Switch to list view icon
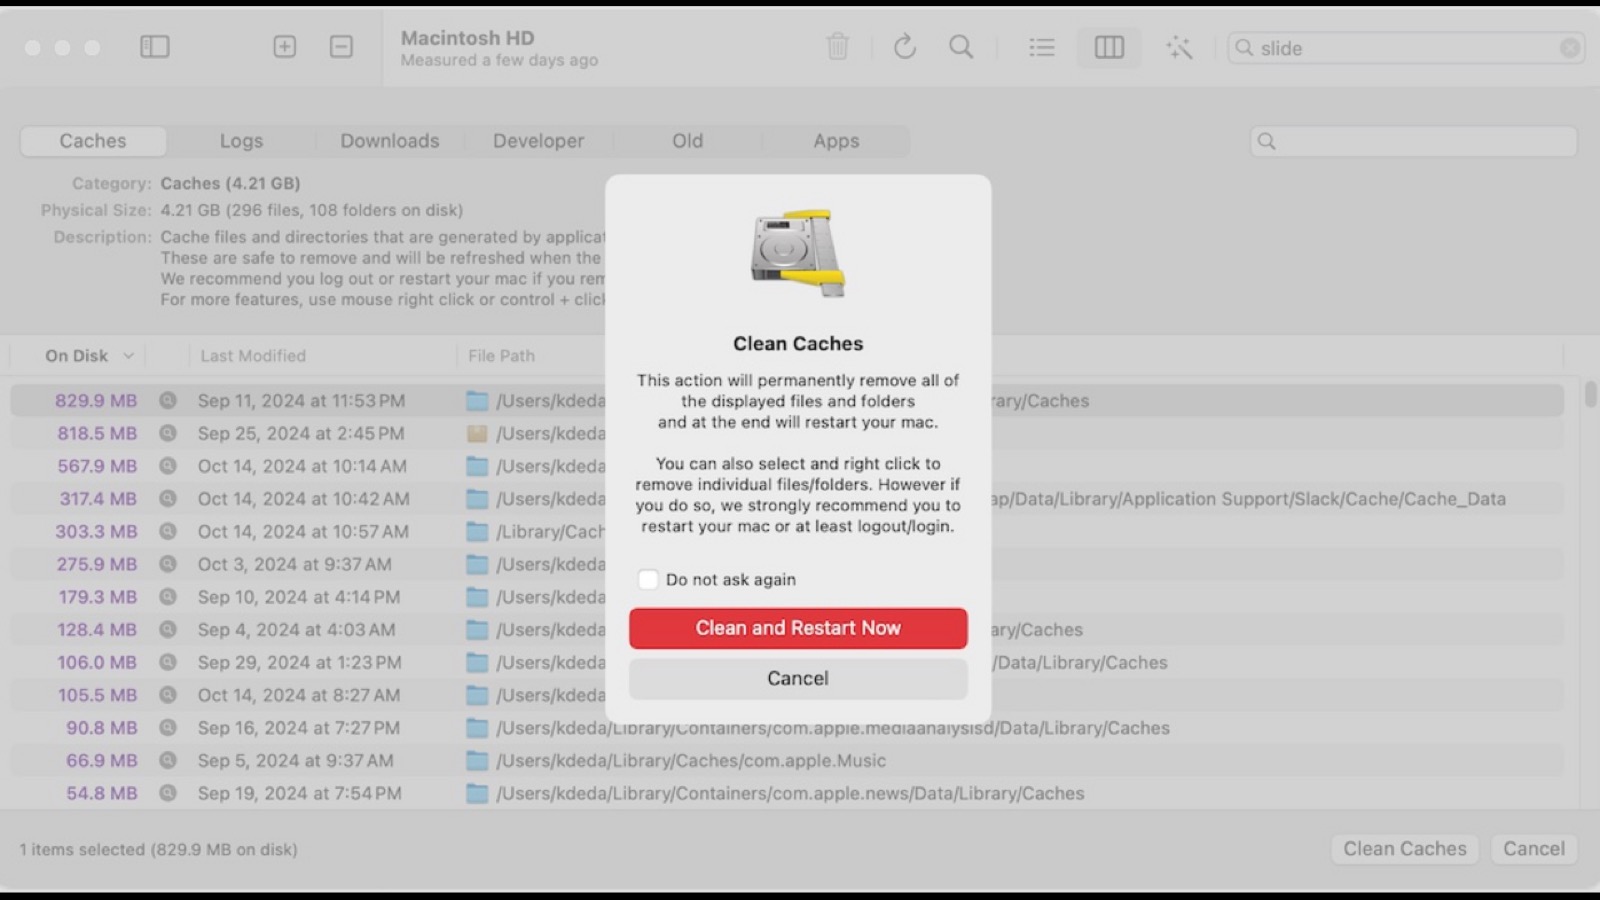This screenshot has width=1600, height=900. coord(1042,47)
